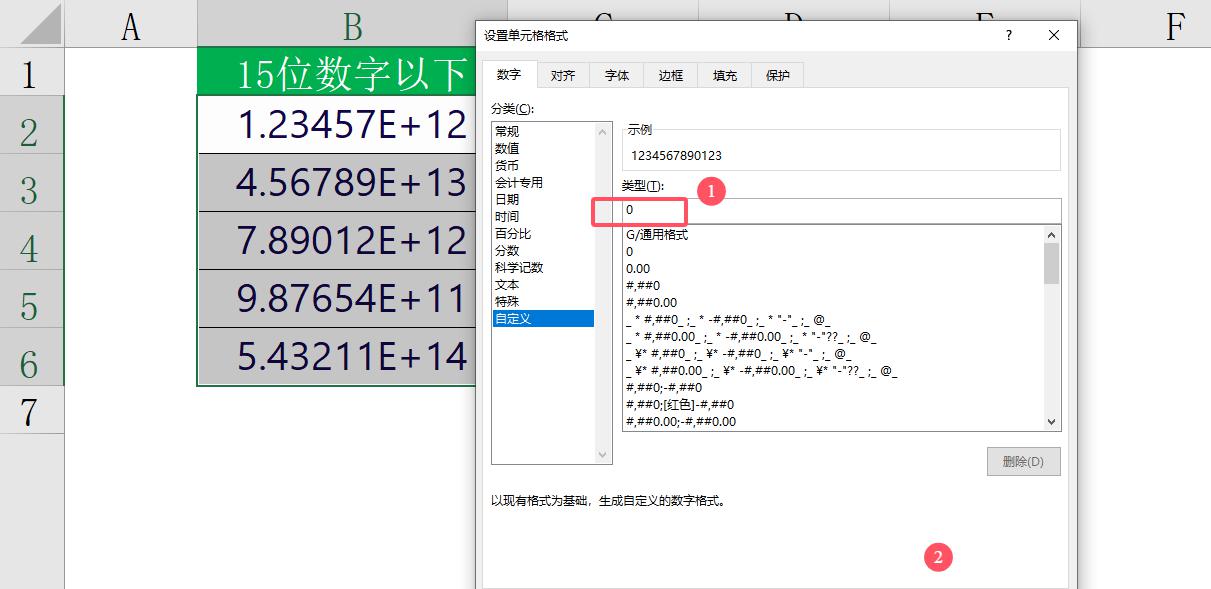Select cell with 4.56789E+13

[336, 182]
